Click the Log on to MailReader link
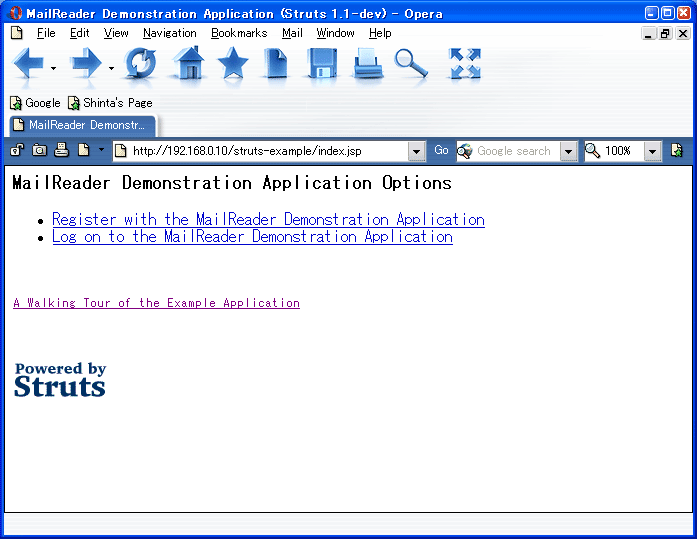The height and width of the screenshot is (539, 698). coord(252,237)
